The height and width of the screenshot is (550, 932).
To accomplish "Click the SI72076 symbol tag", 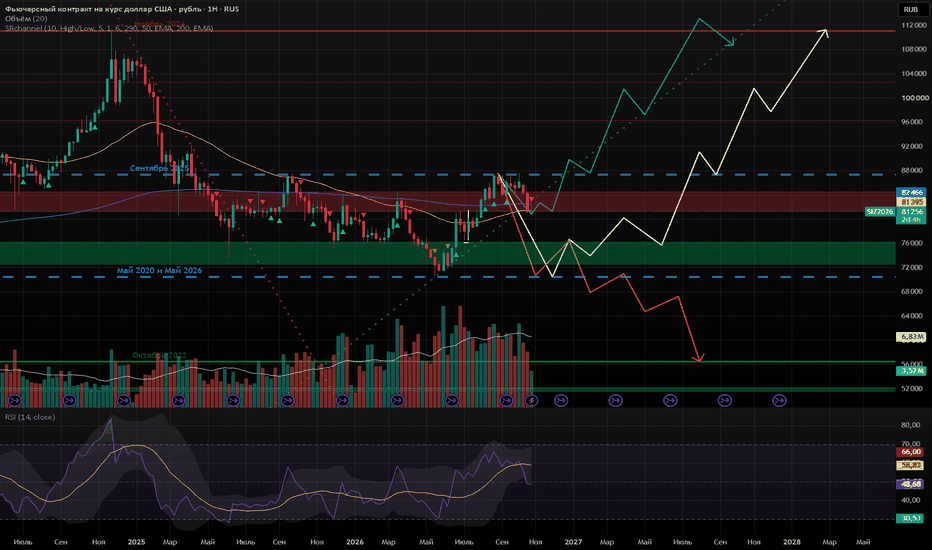I will (880, 212).
